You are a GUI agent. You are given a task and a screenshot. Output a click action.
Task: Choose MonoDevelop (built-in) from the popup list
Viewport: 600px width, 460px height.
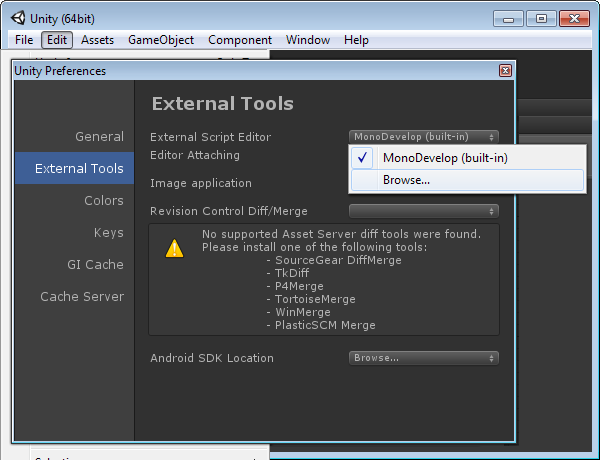click(x=467, y=158)
